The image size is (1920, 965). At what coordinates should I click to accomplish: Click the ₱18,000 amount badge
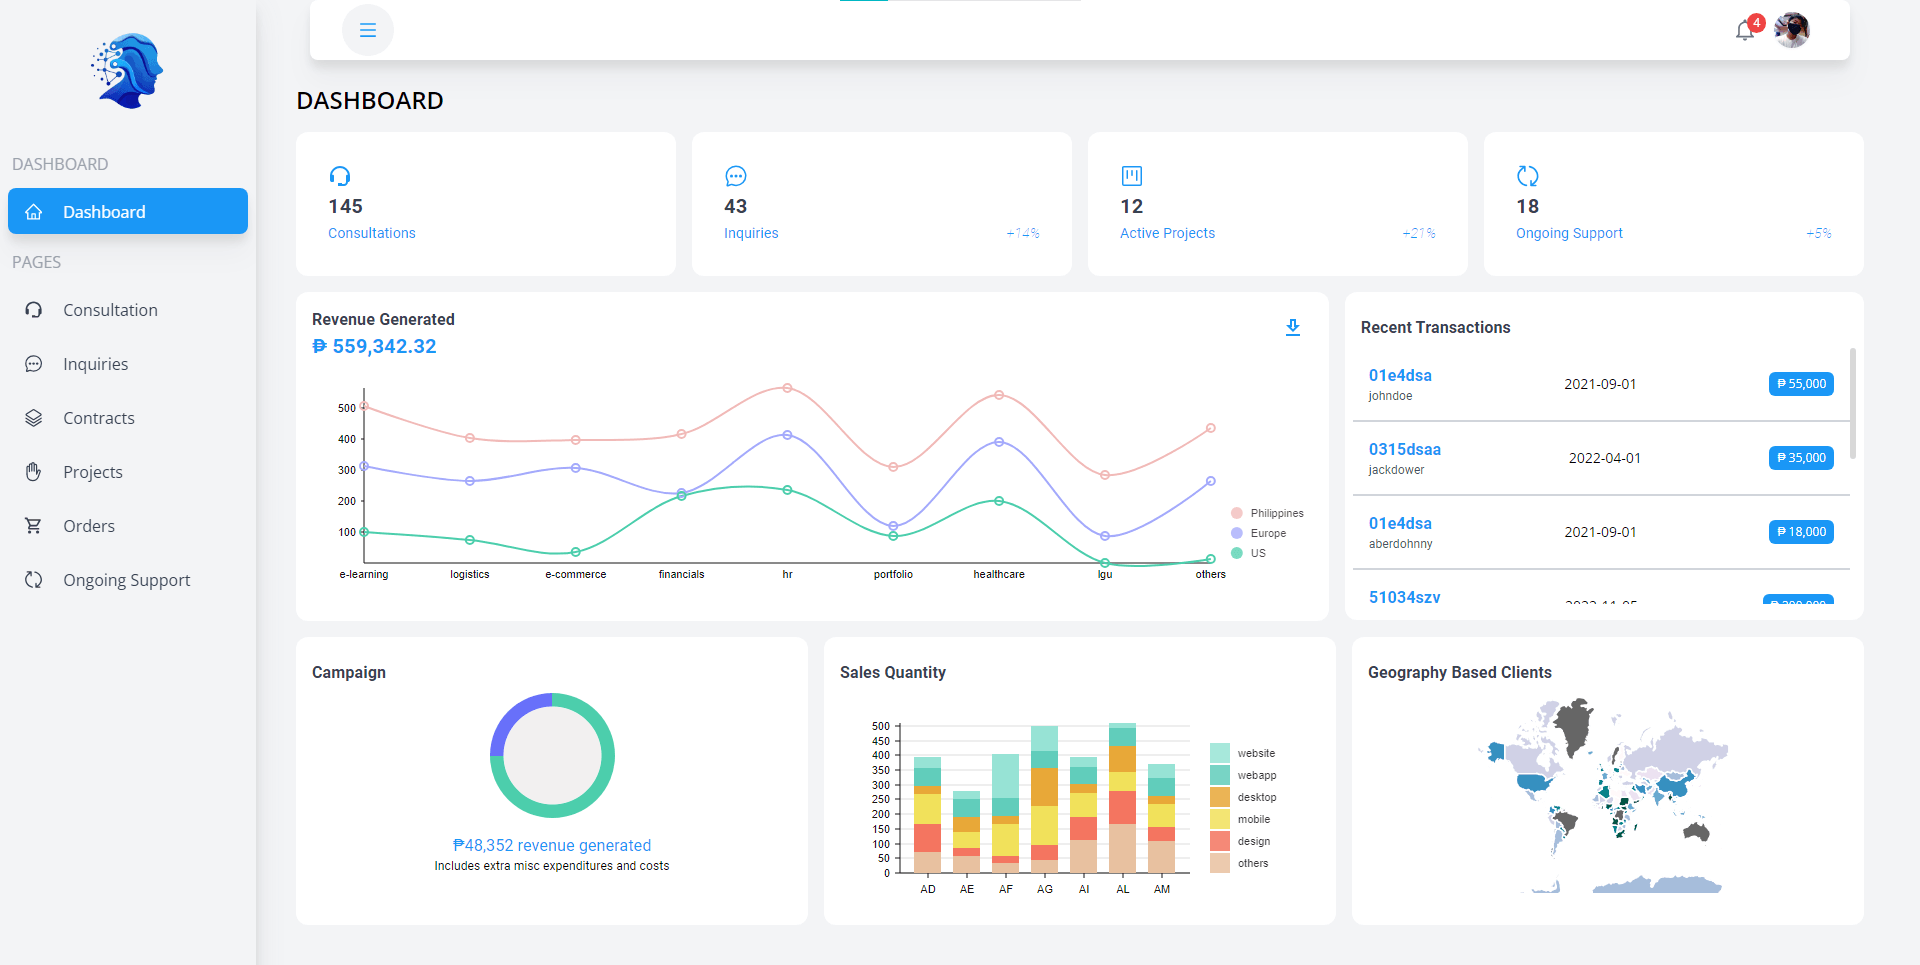coord(1801,532)
